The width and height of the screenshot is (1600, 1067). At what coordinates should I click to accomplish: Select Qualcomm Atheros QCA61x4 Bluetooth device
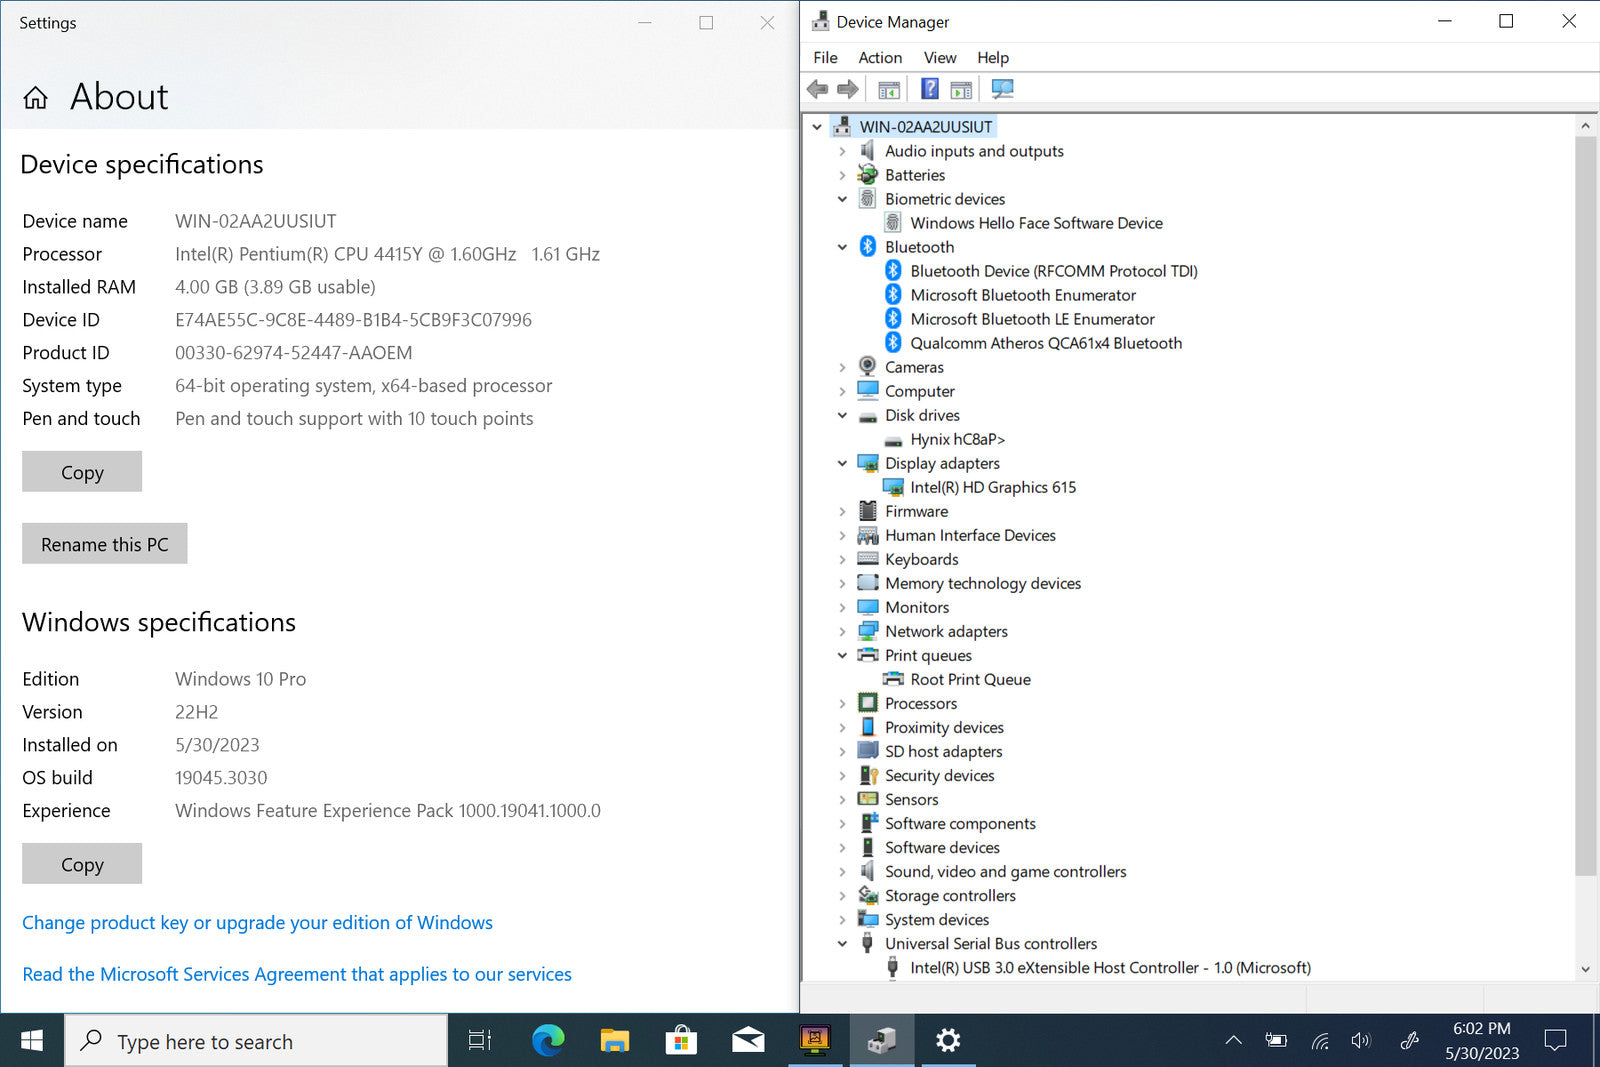pos(1046,343)
